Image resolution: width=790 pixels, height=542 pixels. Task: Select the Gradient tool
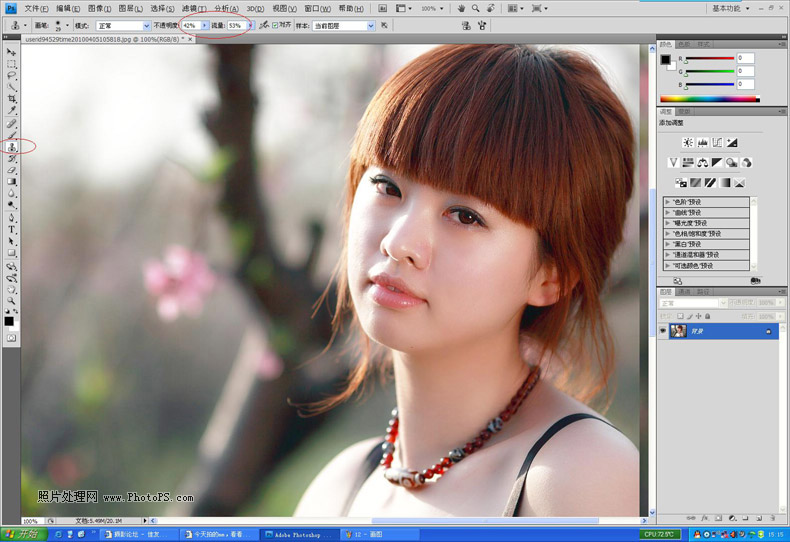tap(11, 181)
